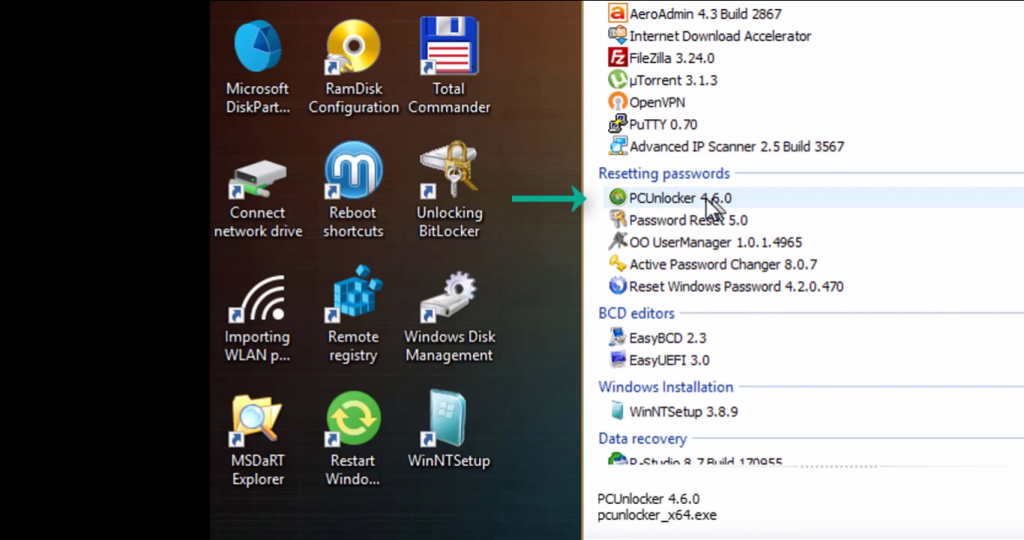The width and height of the screenshot is (1024, 540).
Task: Click the pcunlocker_x64.exe filename text
Action: [x=657, y=515]
